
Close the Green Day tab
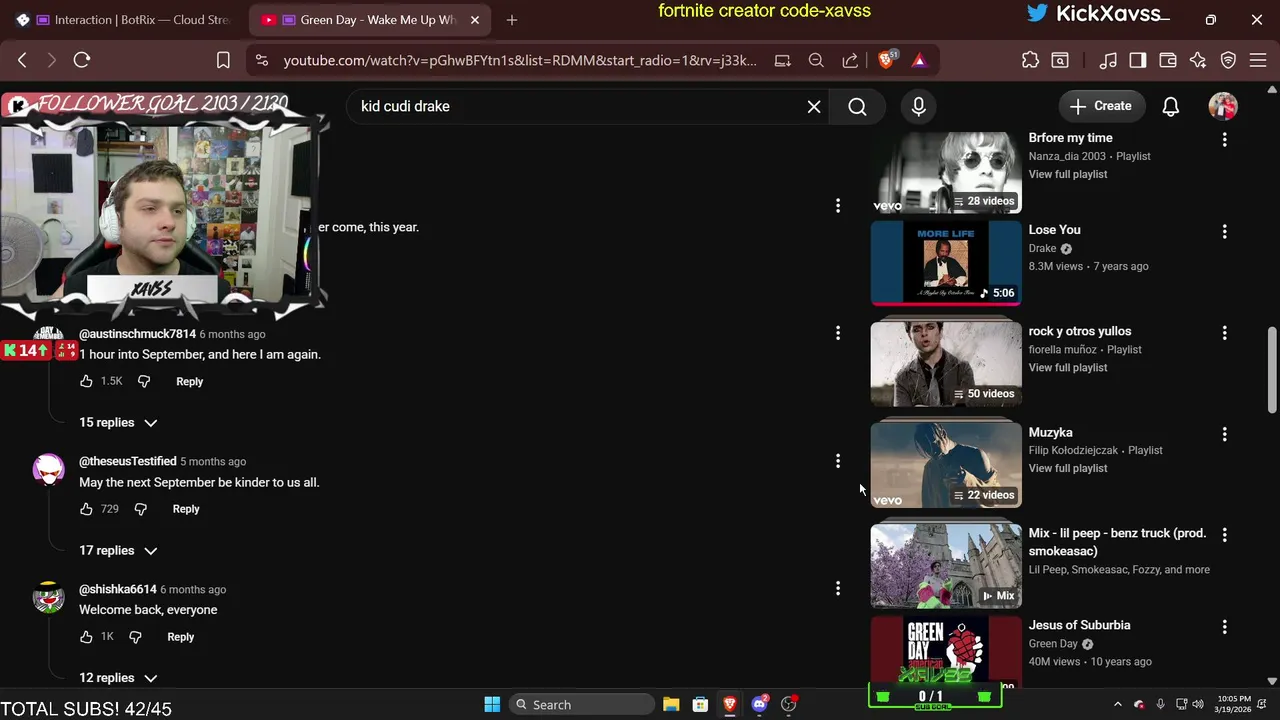click(475, 20)
